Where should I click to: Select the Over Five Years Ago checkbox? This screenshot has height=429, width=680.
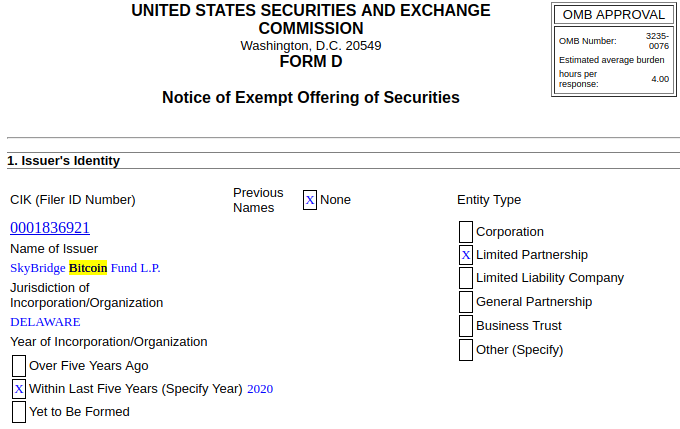pos(19,366)
